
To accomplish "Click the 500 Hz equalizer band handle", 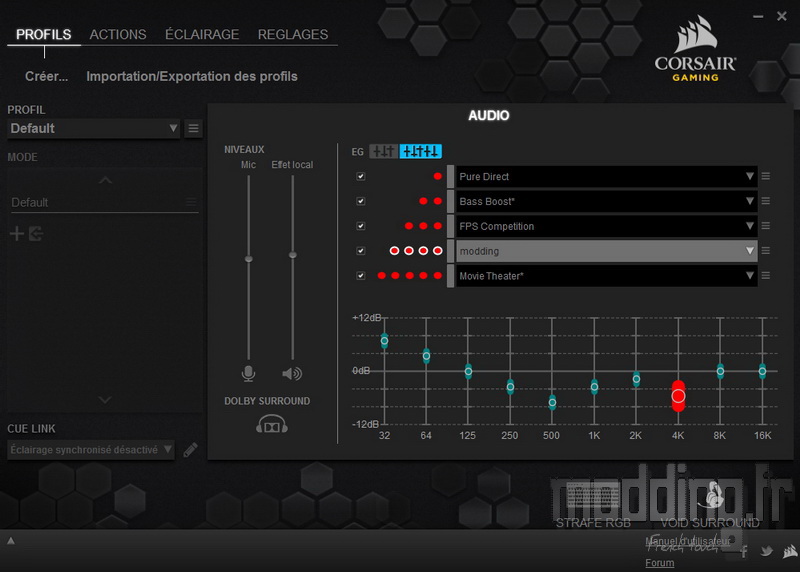I will [552, 403].
